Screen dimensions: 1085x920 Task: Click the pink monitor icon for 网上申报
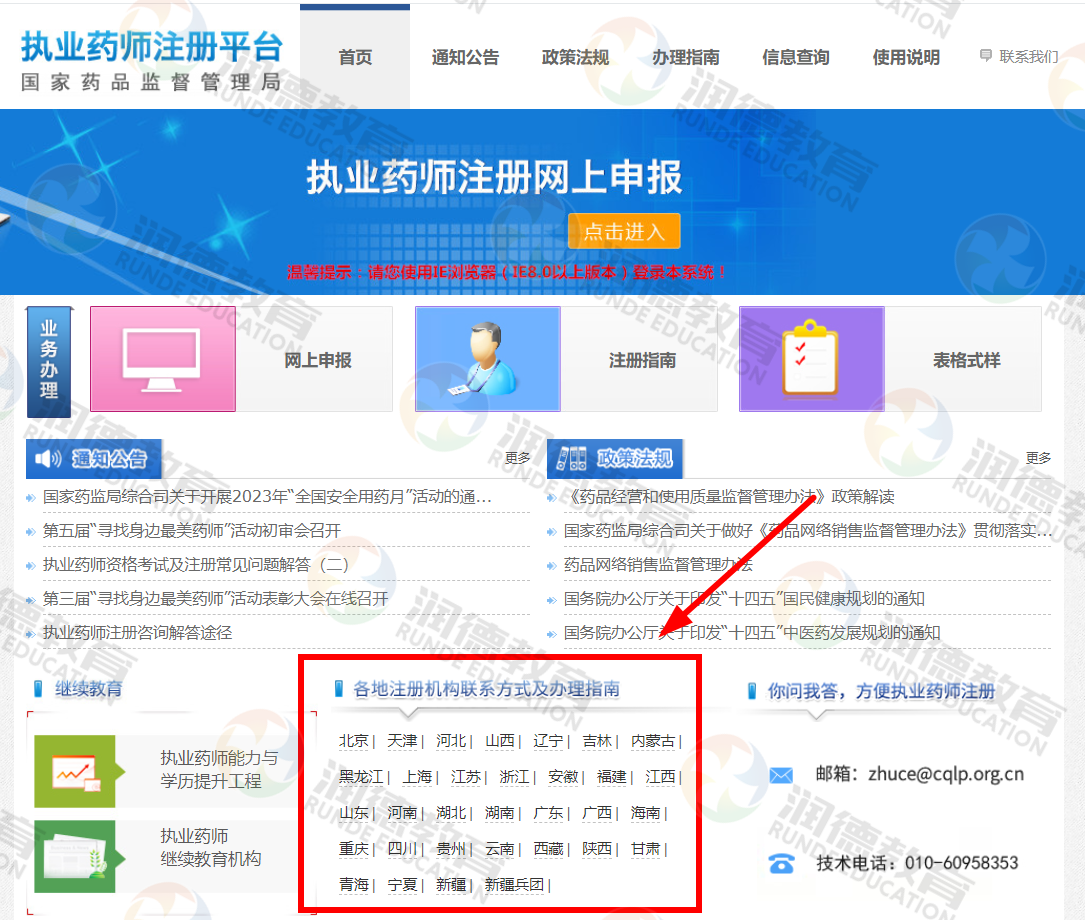(163, 359)
